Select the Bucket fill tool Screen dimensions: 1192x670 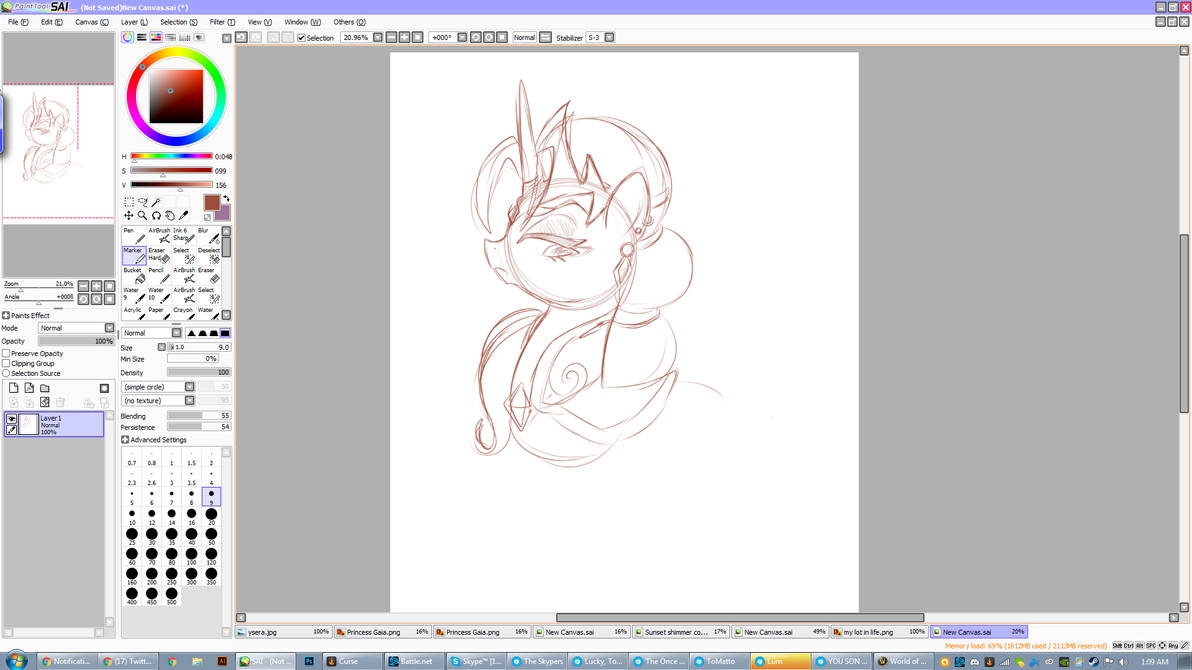134,275
